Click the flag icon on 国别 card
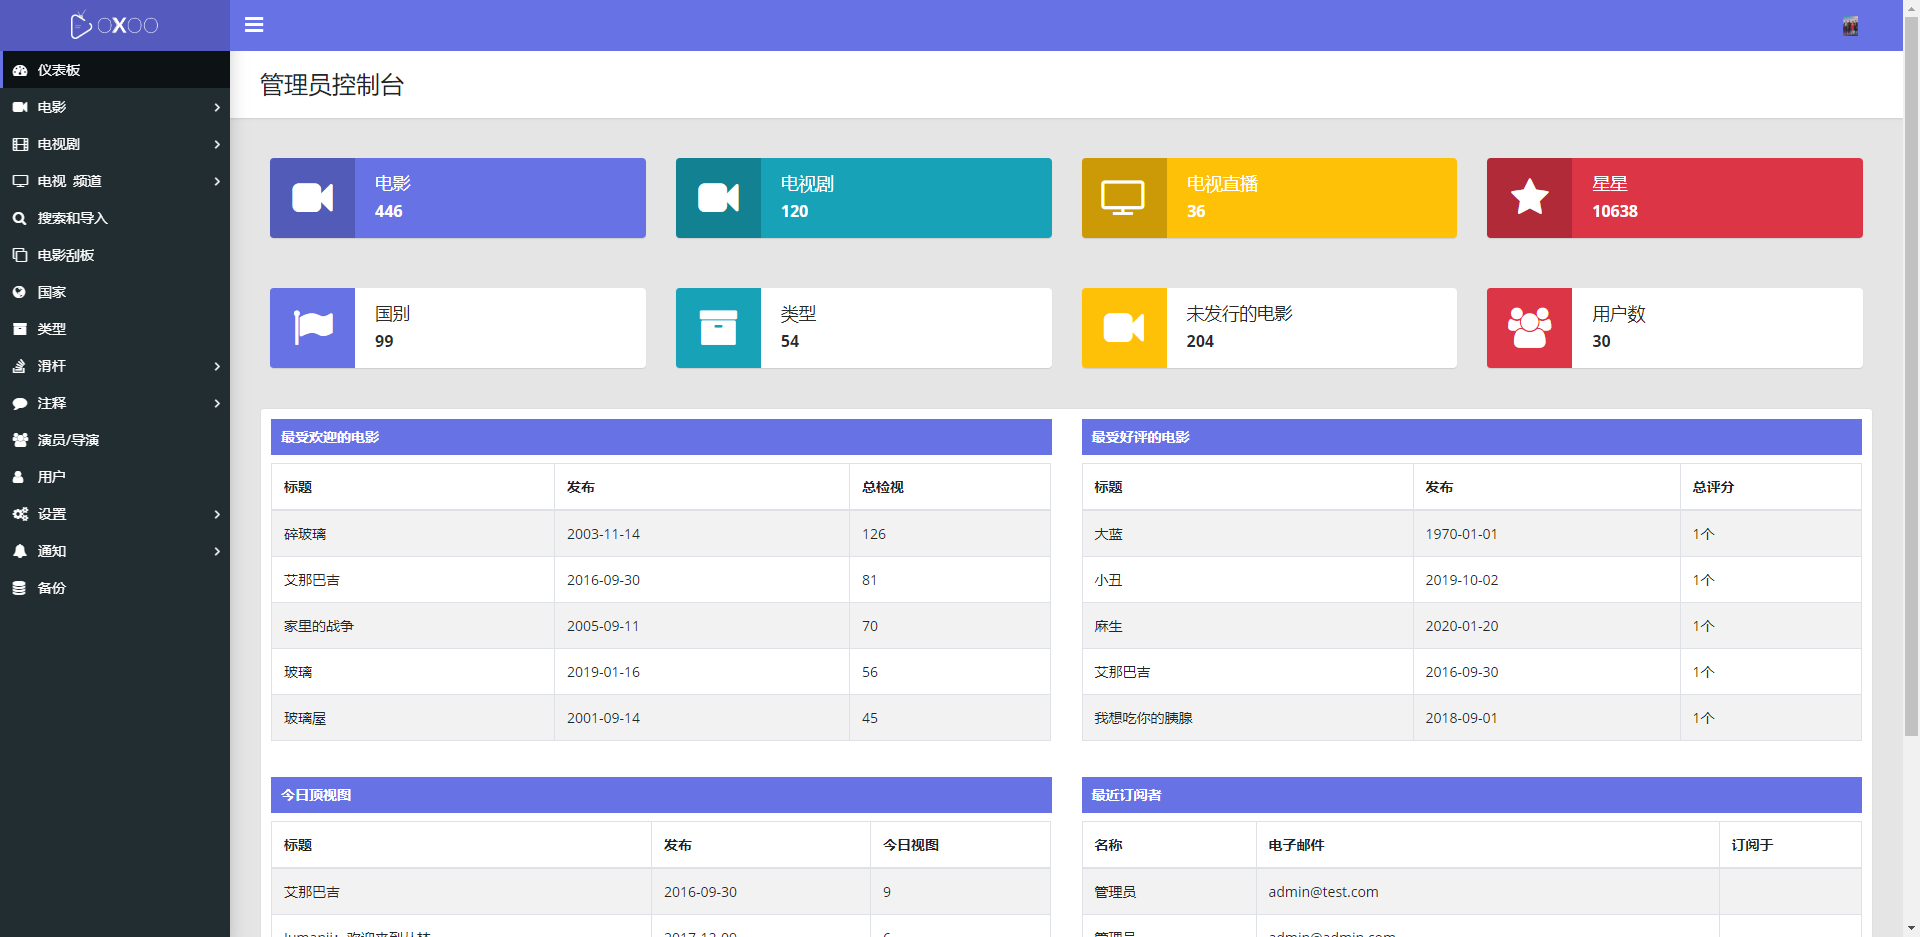 pos(312,328)
